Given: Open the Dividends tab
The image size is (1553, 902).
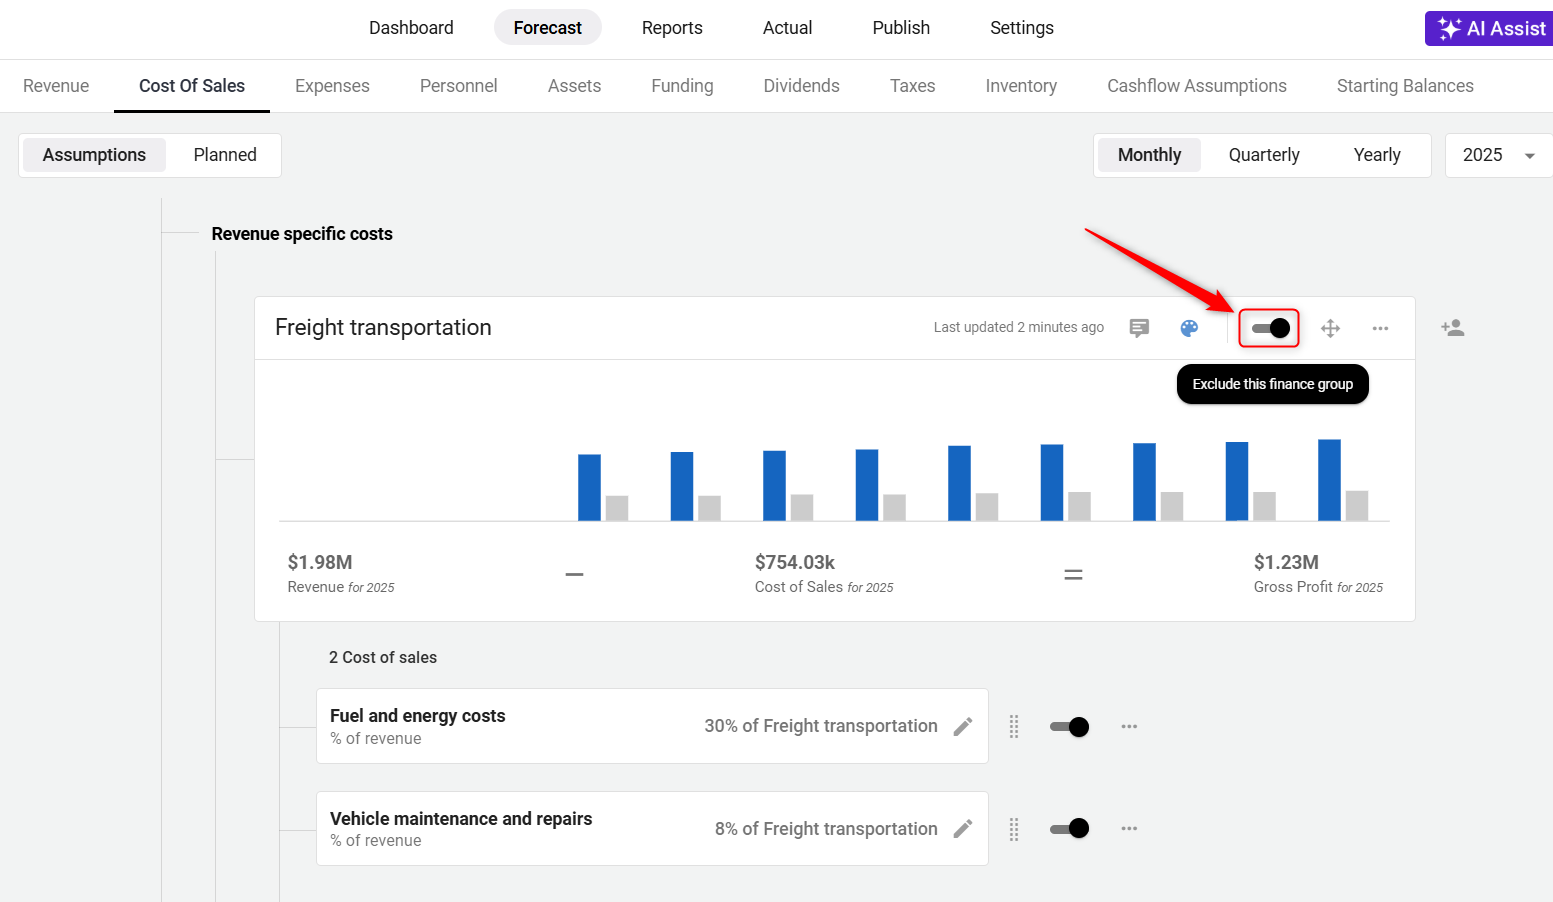Looking at the screenshot, I should click(801, 86).
